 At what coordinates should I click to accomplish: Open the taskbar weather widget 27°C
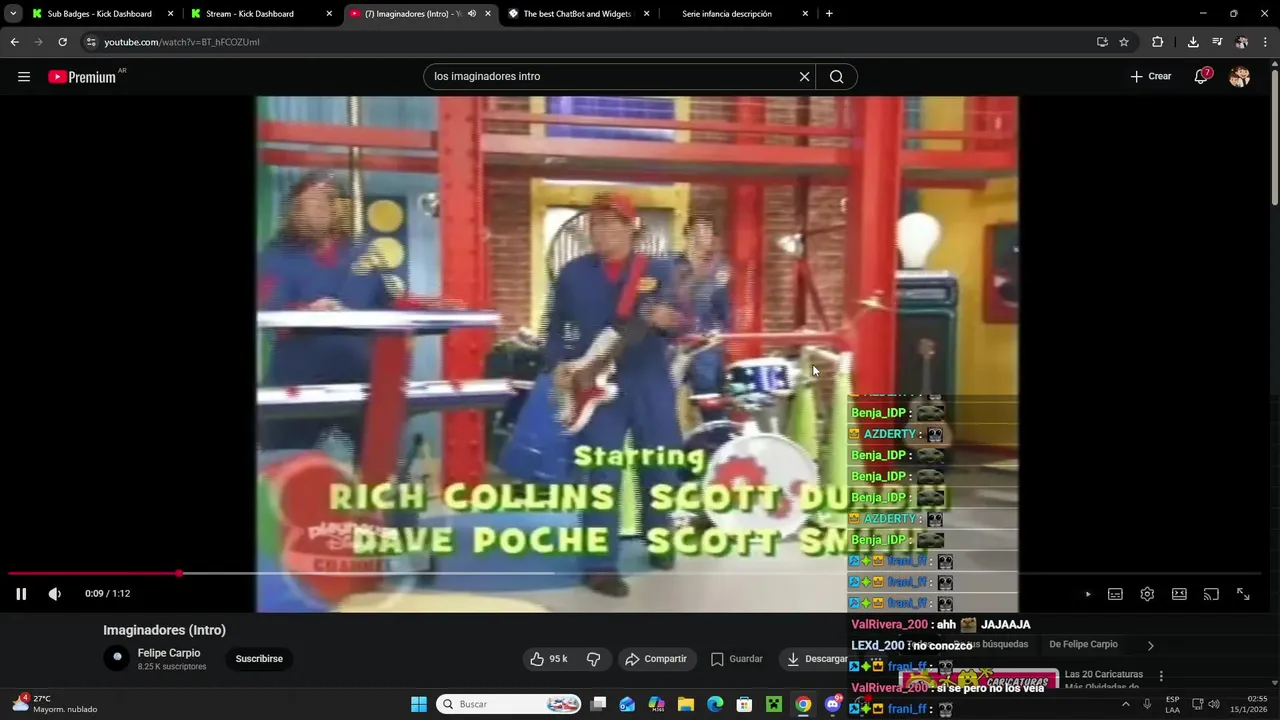[55, 704]
